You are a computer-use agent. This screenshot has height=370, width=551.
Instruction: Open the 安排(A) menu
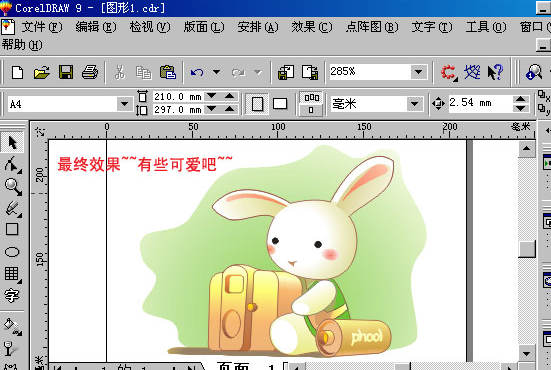pos(258,27)
